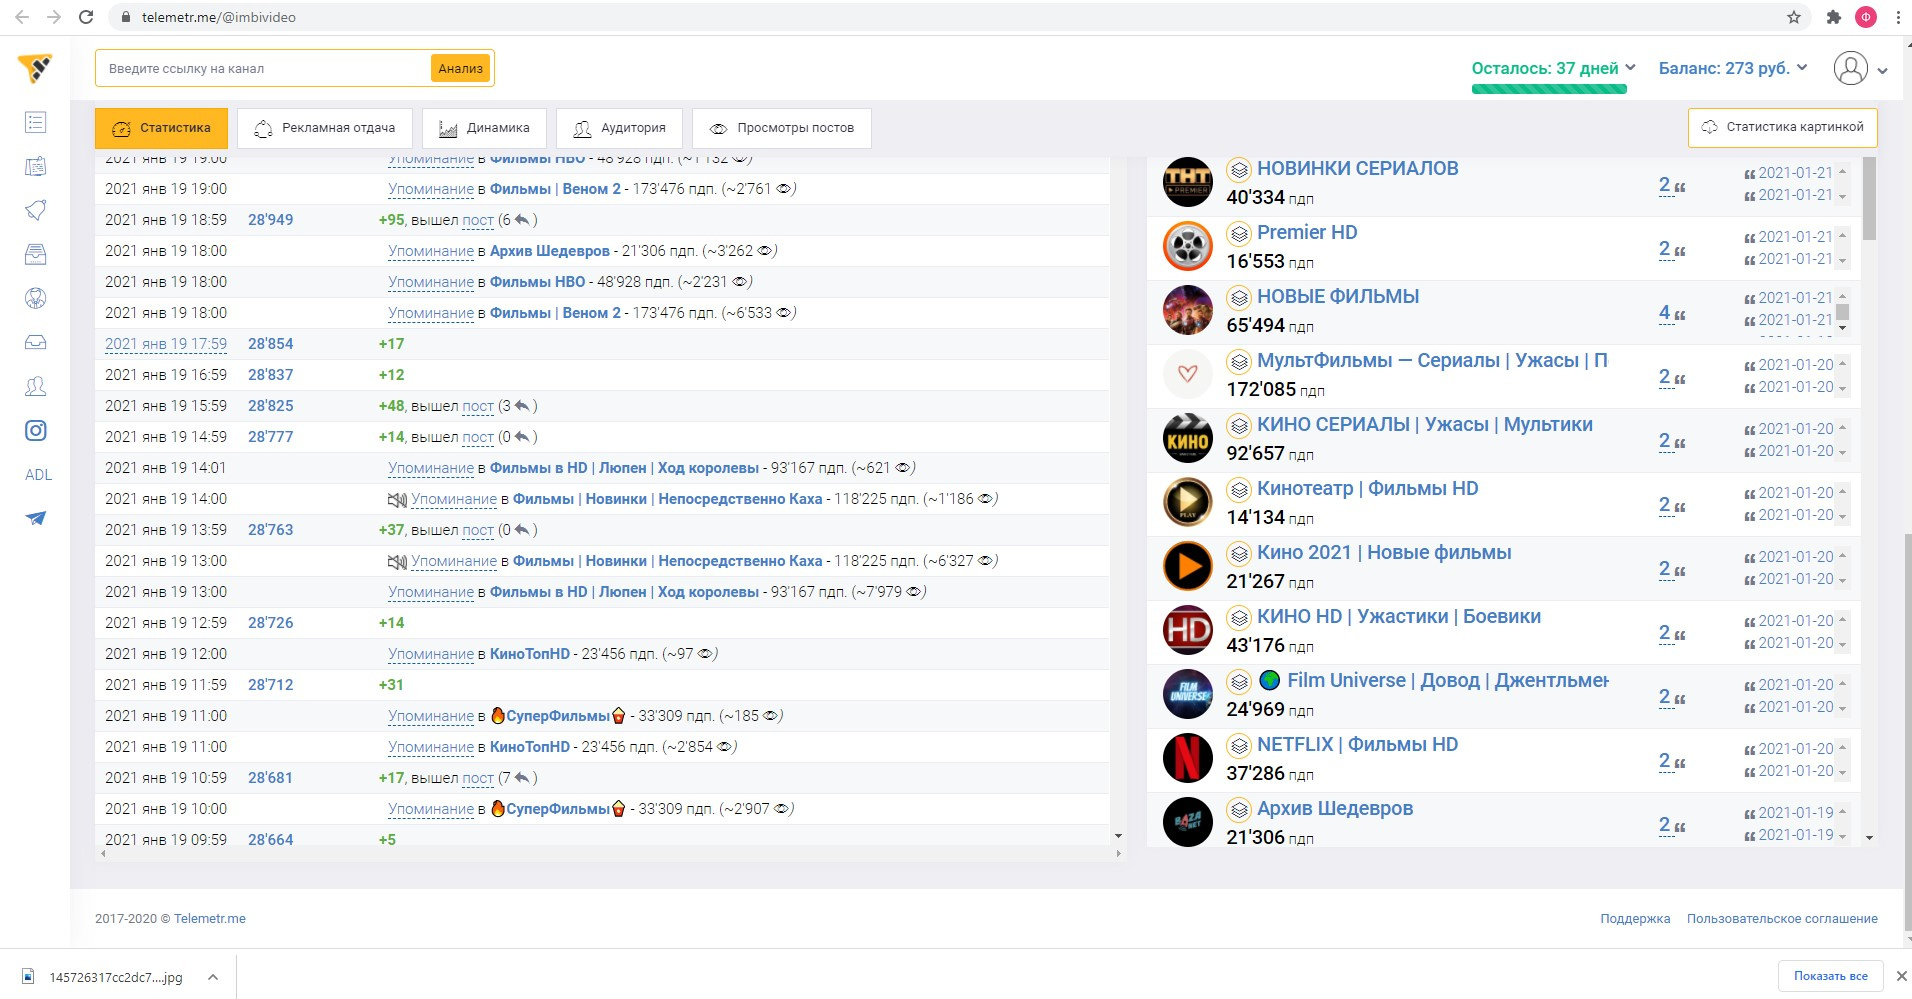Switch to the Аудитория tab
Screen dimensions: 1912x999
click(619, 128)
